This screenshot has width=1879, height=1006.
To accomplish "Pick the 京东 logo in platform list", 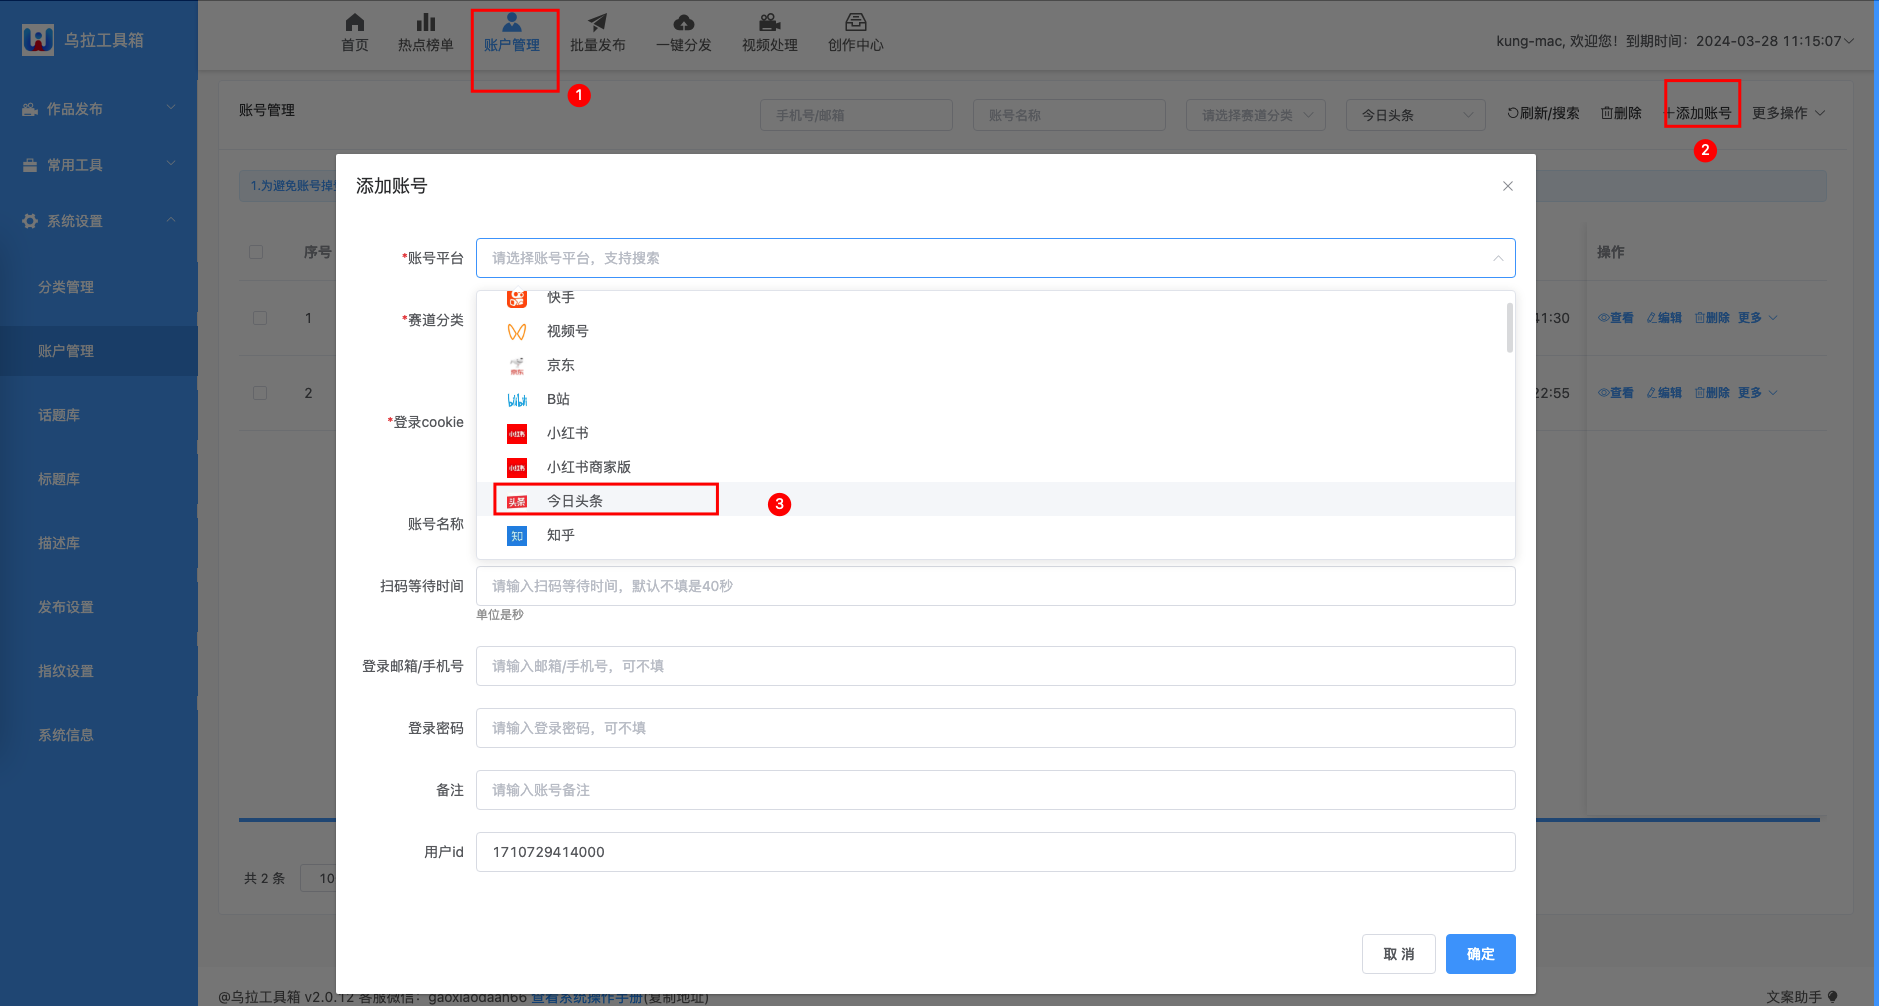I will 517,366.
